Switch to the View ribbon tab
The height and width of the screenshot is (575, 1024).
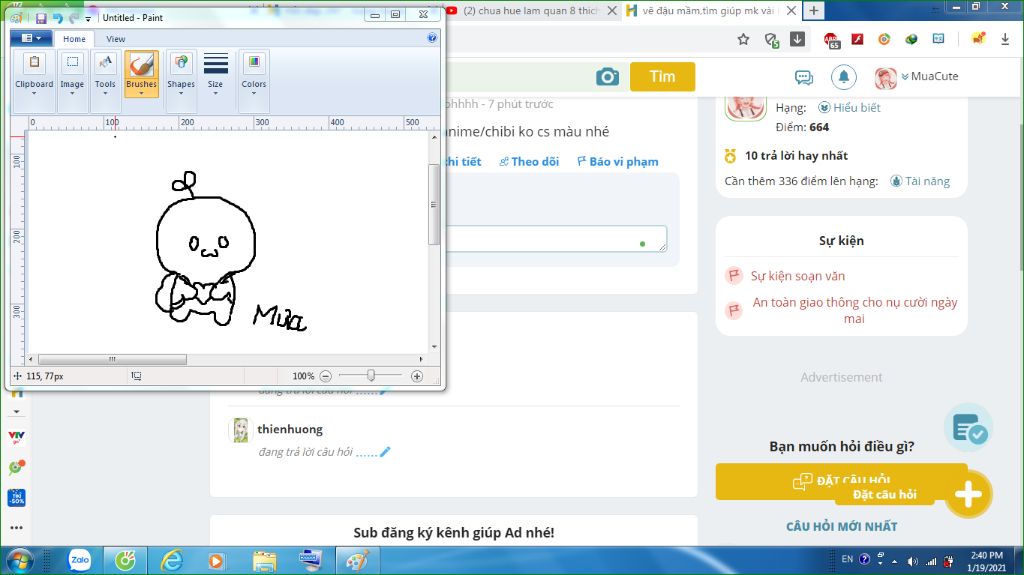point(116,39)
